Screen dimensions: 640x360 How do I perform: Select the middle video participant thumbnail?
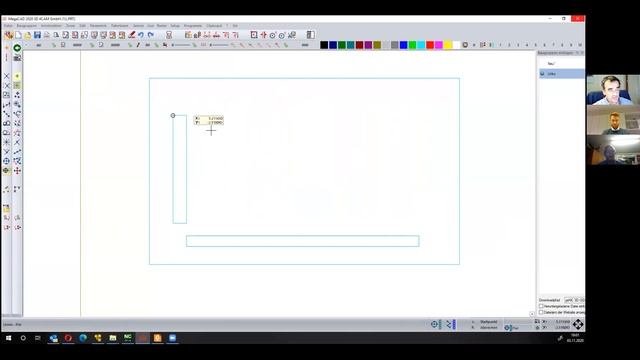tap(613, 120)
